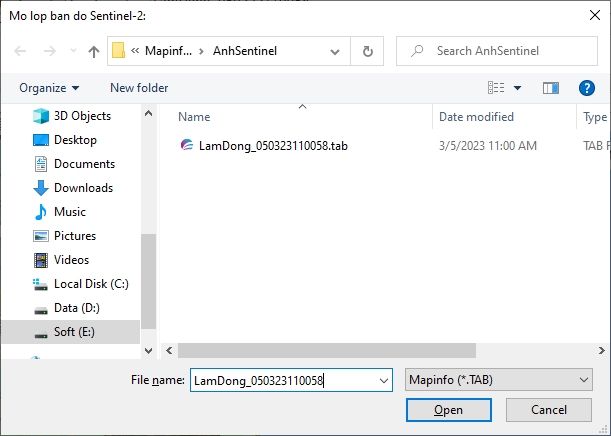611x436 pixels.
Task: Click the Open button
Action: [448, 410]
